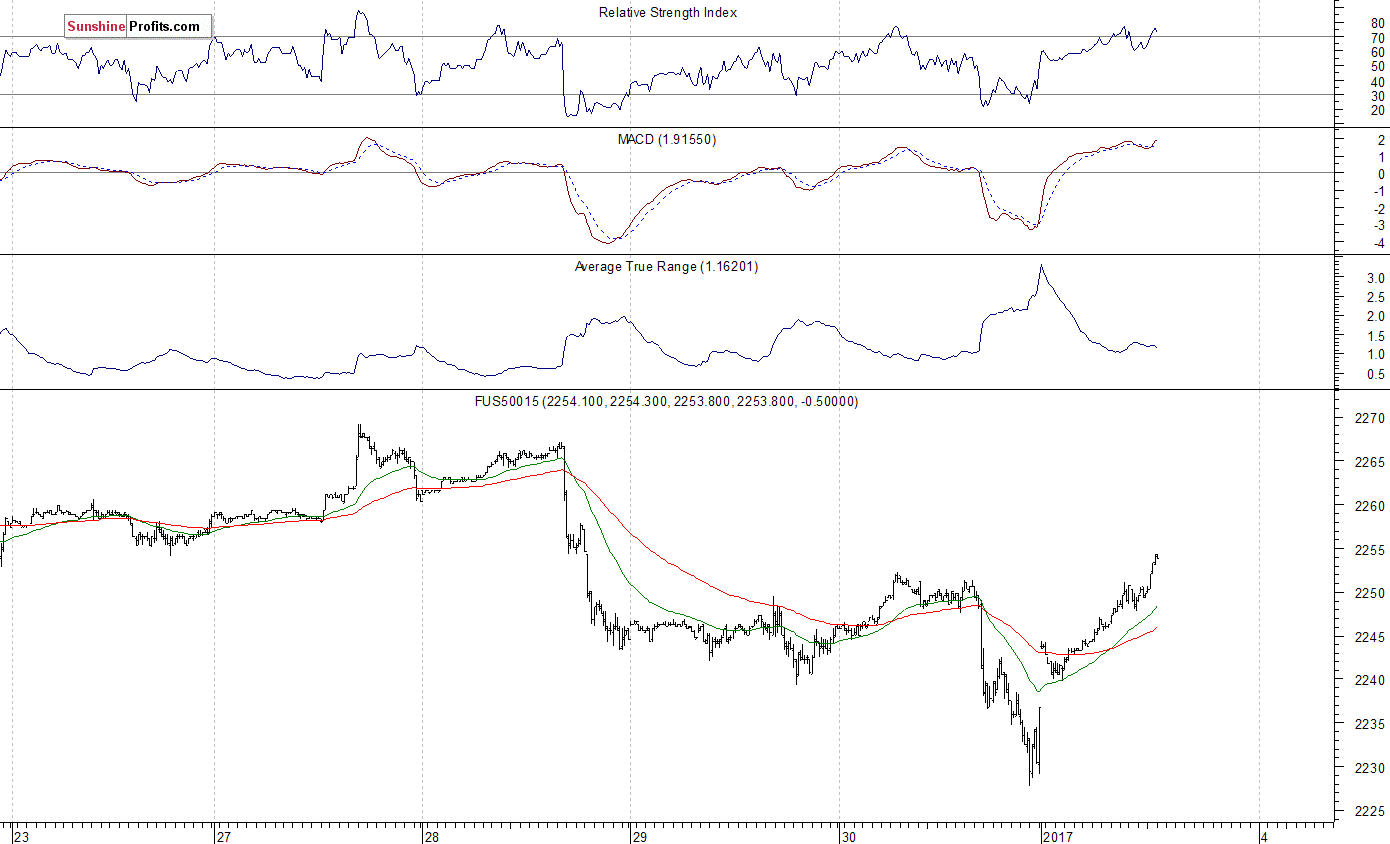Click the ATR 0.5 axis value

coord(1375,375)
